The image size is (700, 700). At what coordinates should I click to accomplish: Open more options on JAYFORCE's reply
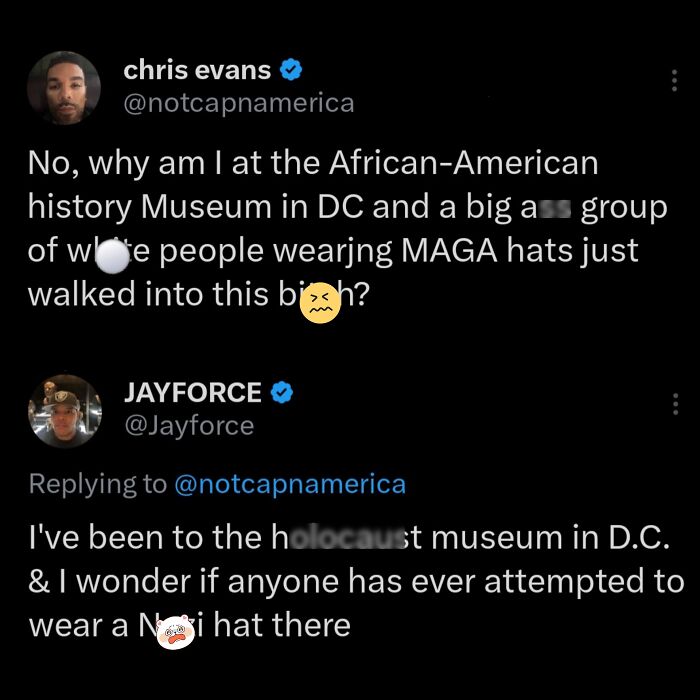(675, 404)
